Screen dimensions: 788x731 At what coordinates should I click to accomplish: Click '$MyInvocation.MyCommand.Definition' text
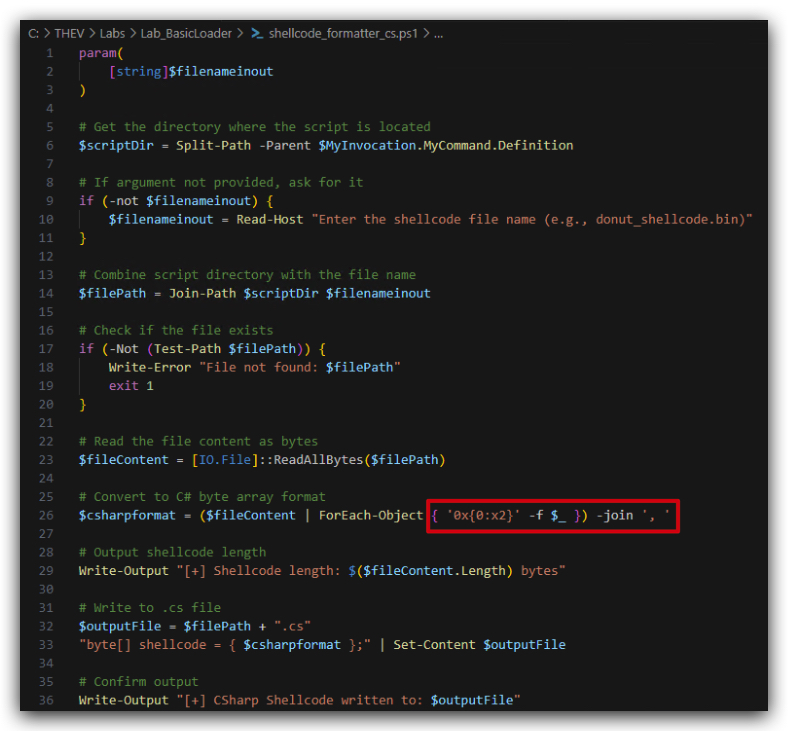pos(446,145)
